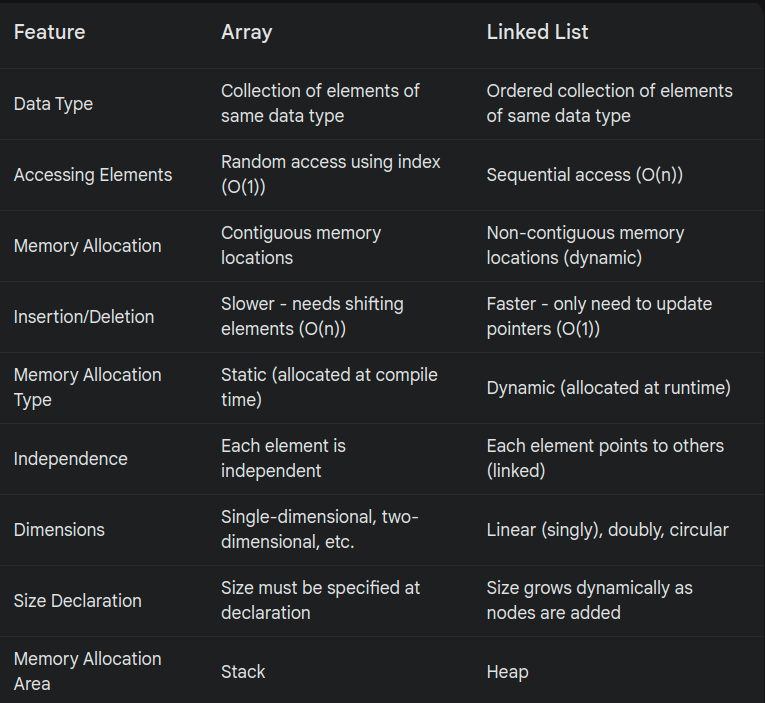Click the Accessing Elements row label
Viewport: 765px width, 703px height.
(93, 175)
